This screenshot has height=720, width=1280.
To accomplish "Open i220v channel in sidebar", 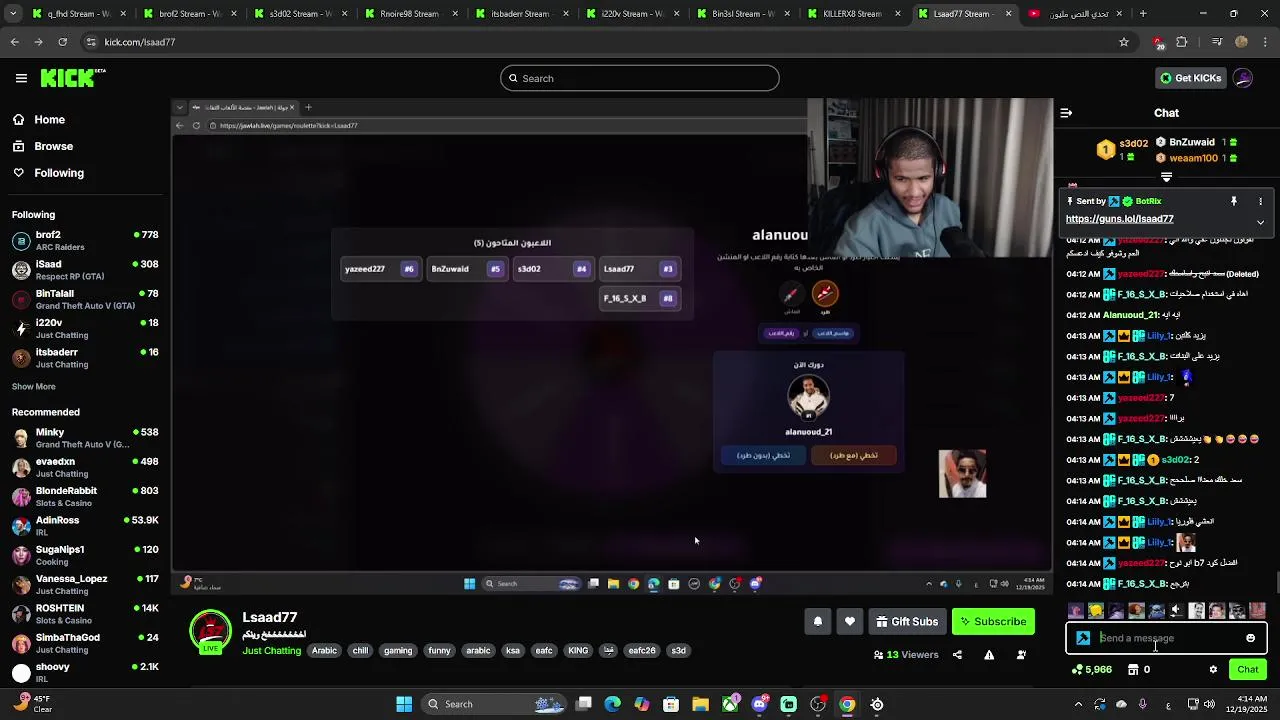I will (x=85, y=328).
